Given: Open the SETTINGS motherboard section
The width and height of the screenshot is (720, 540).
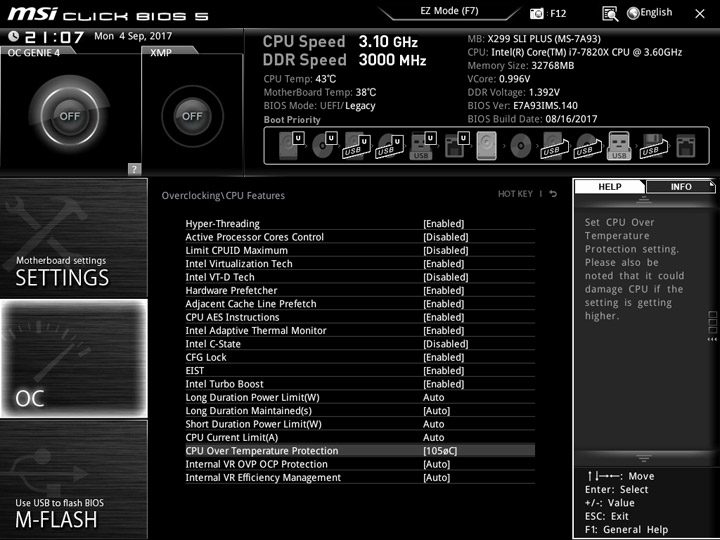Looking at the screenshot, I should tap(74, 238).
